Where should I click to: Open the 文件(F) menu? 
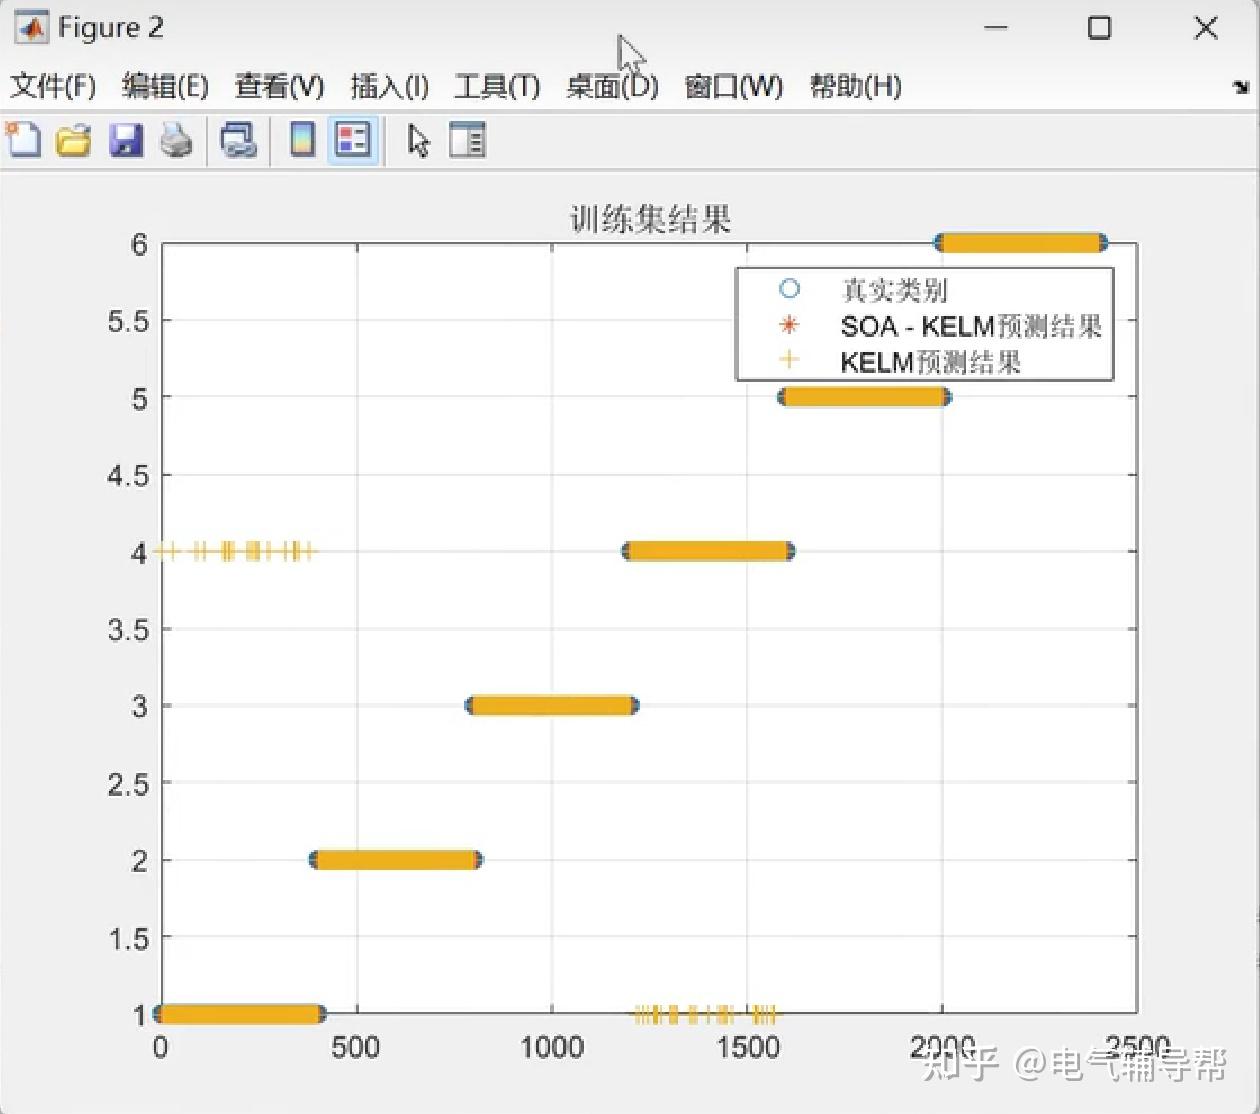[x=53, y=87]
